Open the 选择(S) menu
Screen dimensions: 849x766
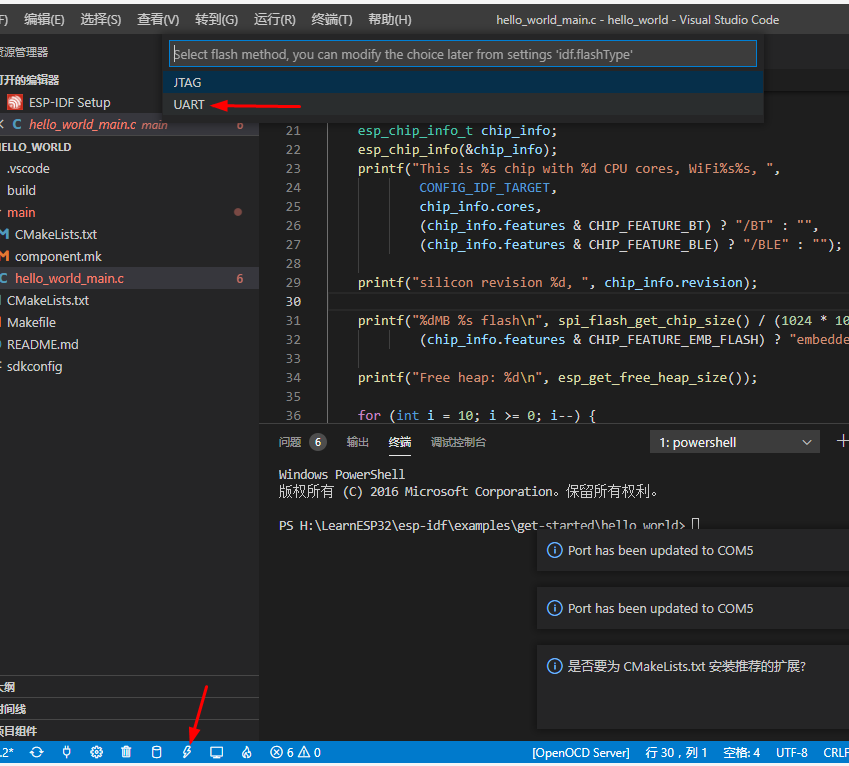pyautogui.click(x=101, y=20)
